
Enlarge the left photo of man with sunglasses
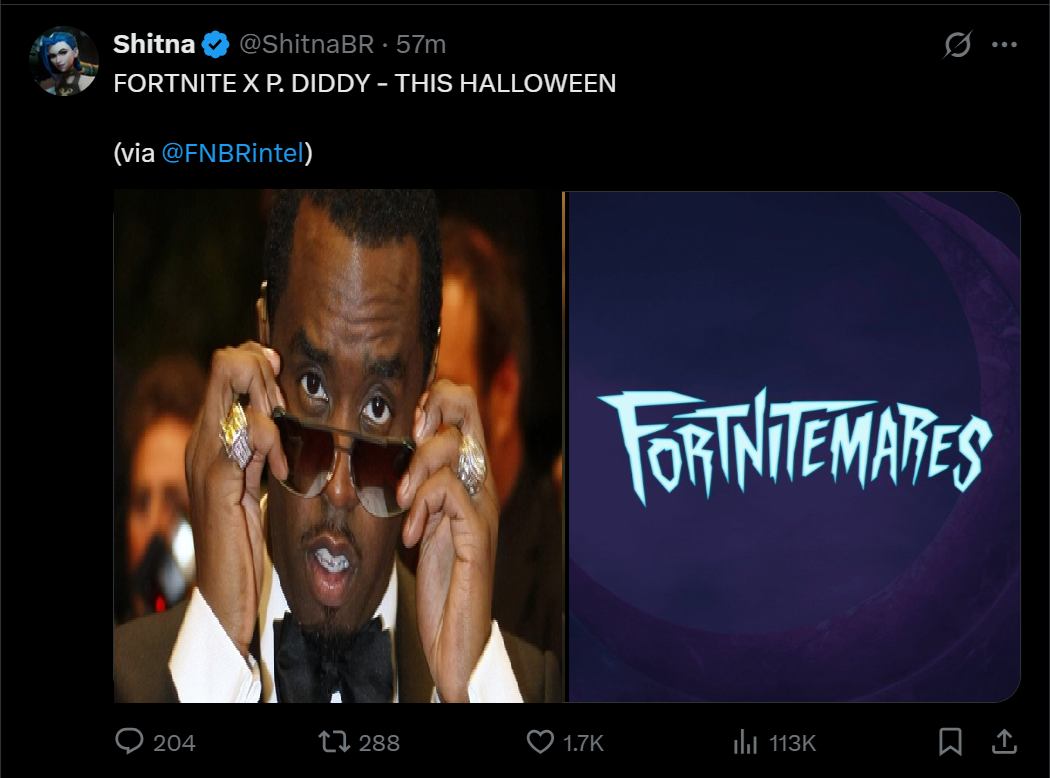[x=338, y=447]
